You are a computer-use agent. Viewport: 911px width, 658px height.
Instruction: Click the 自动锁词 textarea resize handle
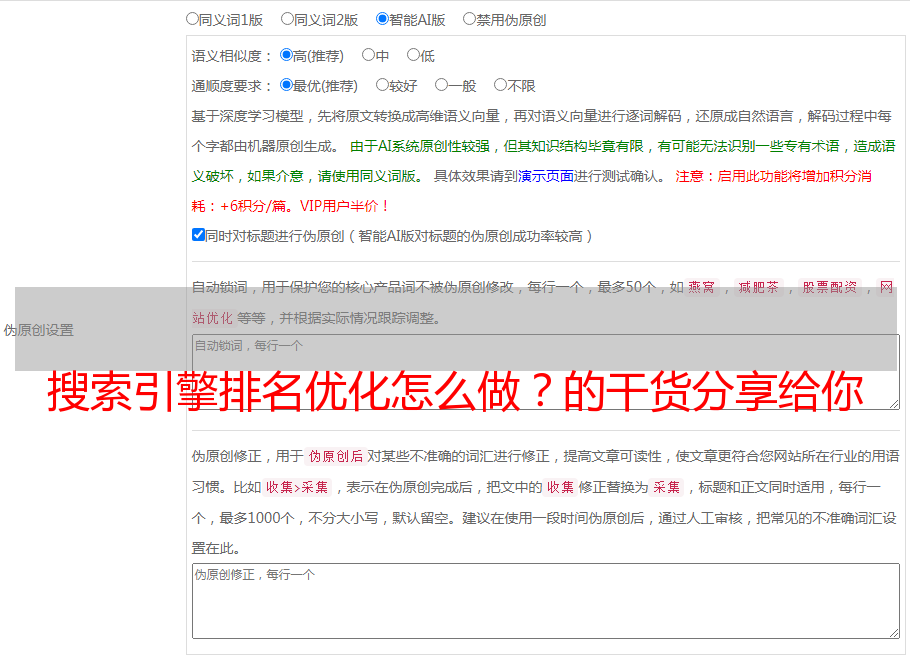(x=894, y=404)
